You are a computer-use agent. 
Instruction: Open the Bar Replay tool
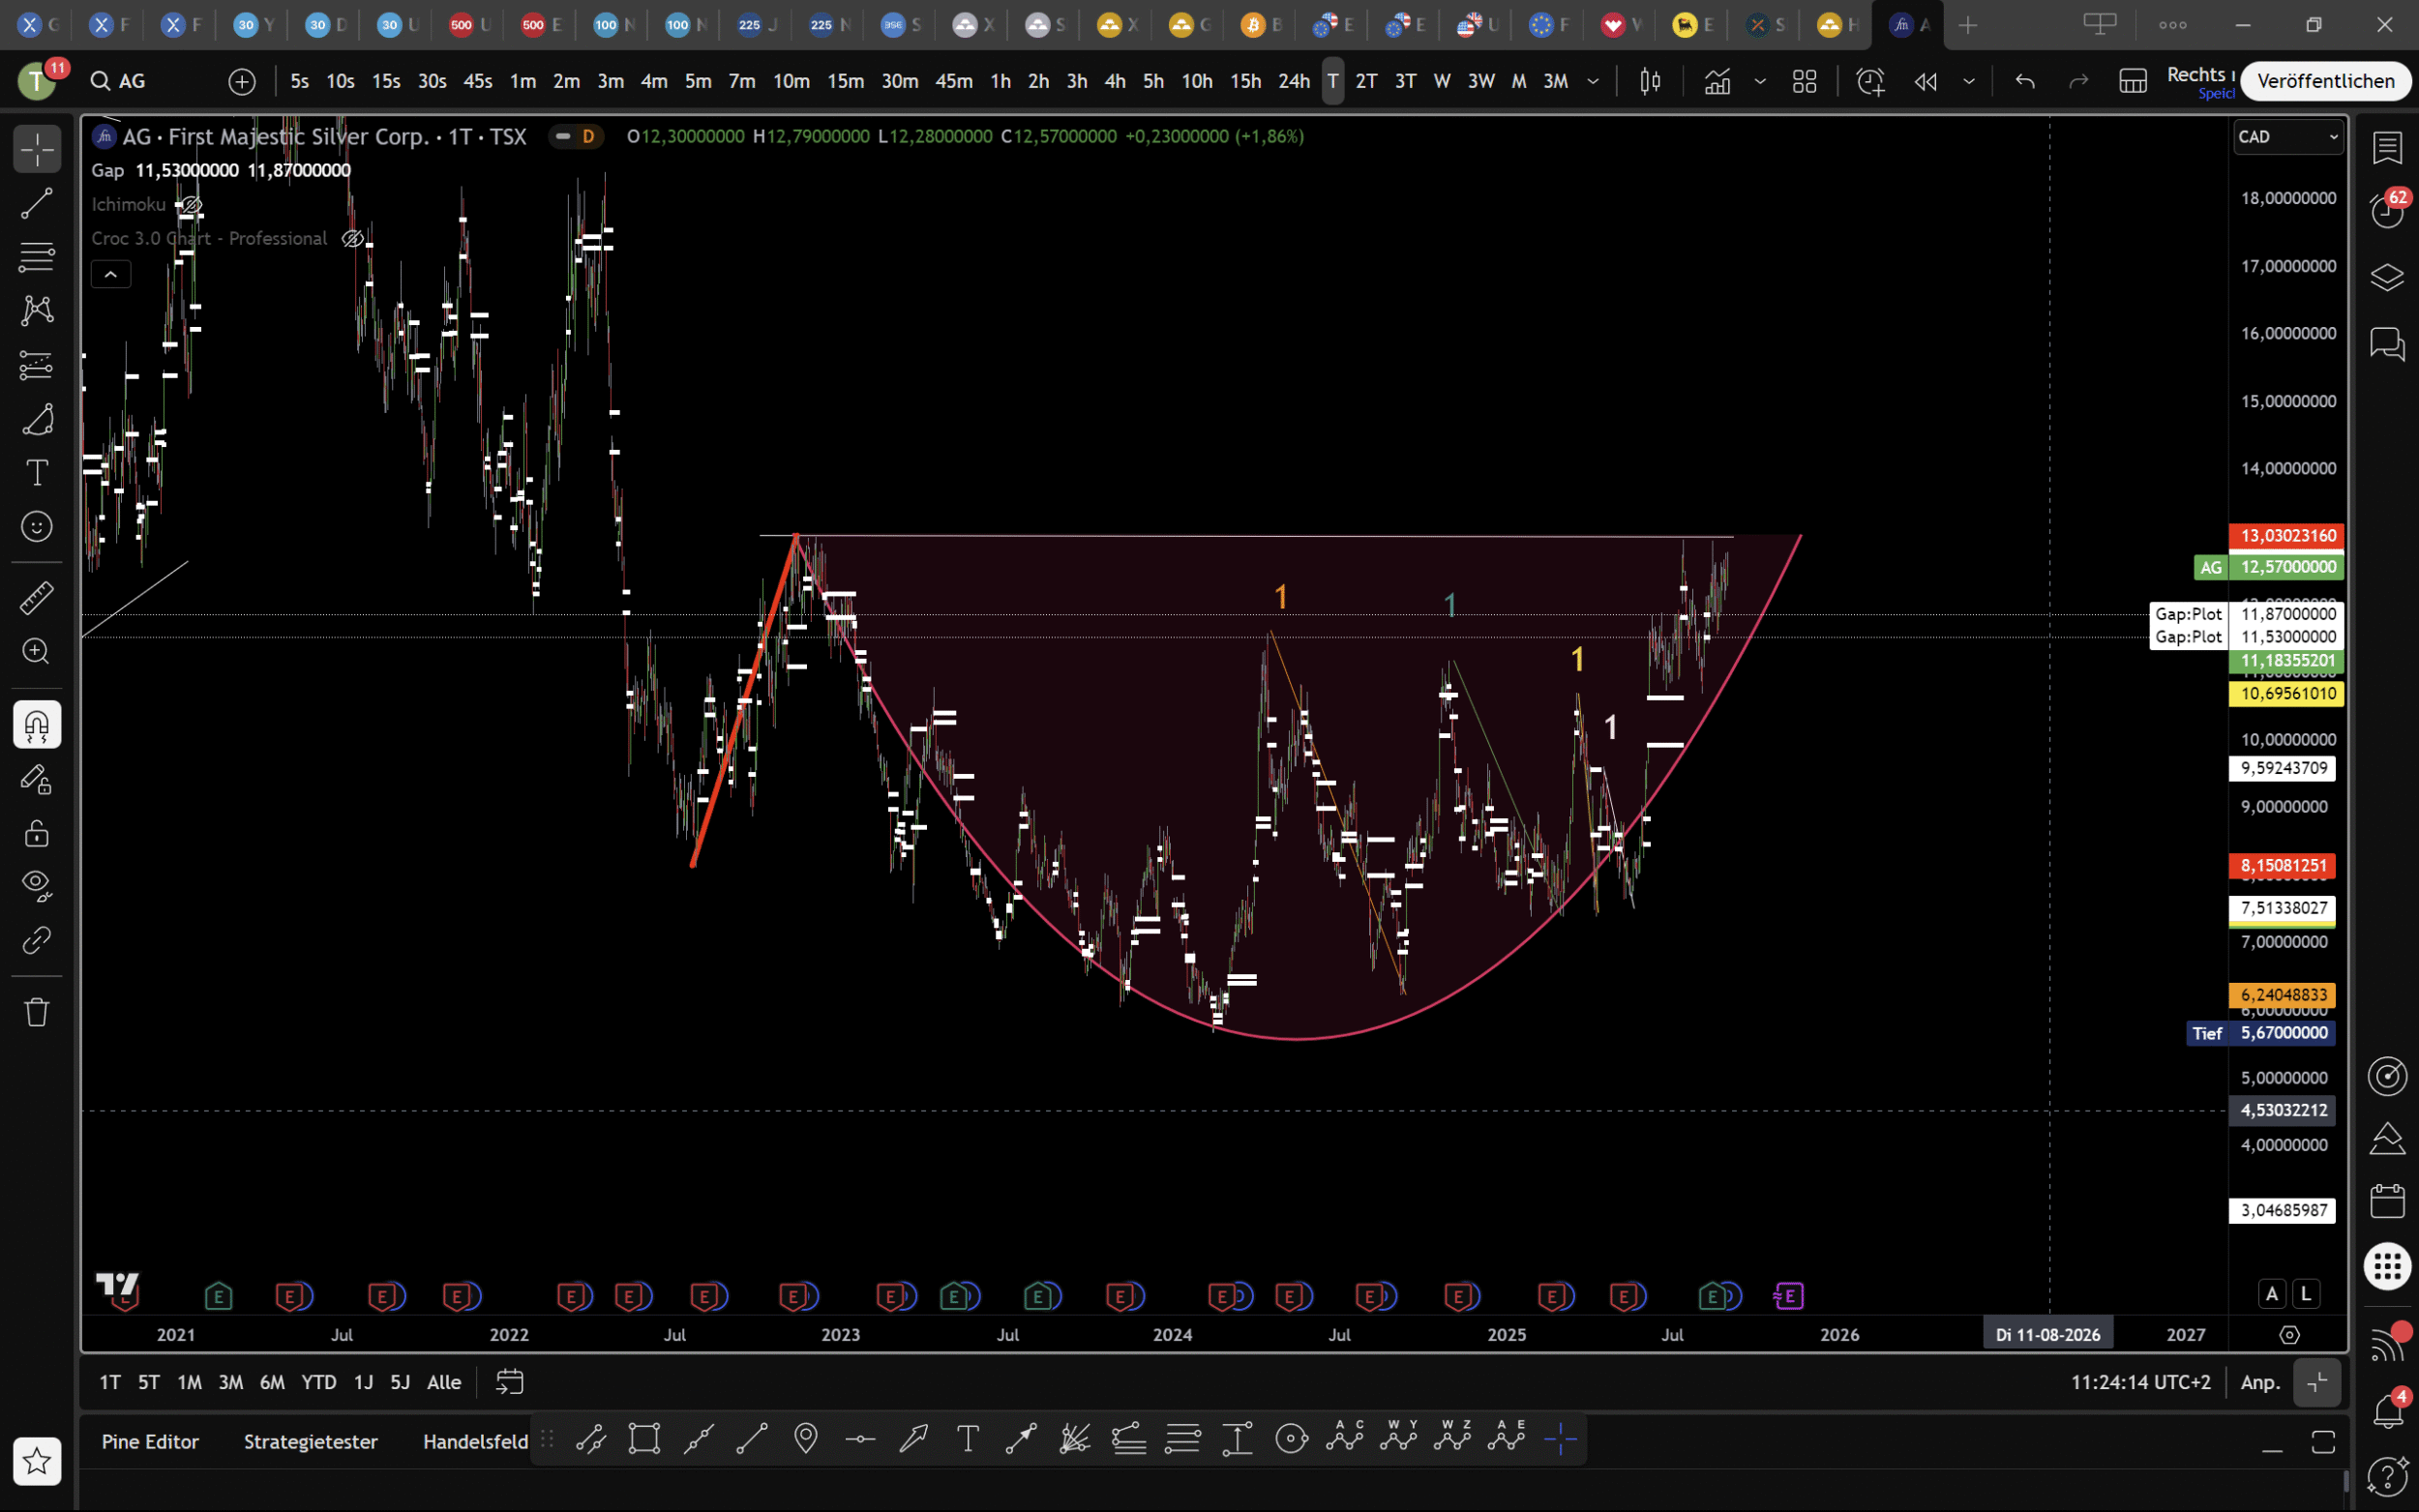[1925, 81]
